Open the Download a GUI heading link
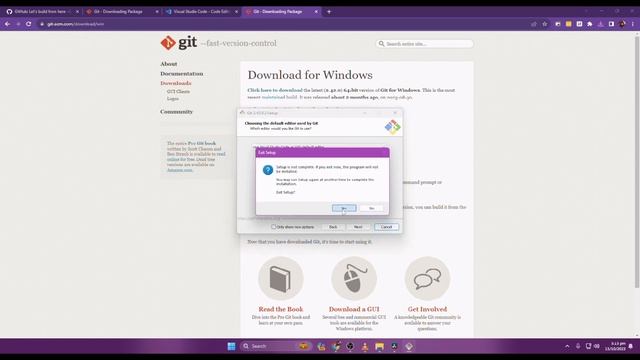The width and height of the screenshot is (640, 360). [354, 309]
